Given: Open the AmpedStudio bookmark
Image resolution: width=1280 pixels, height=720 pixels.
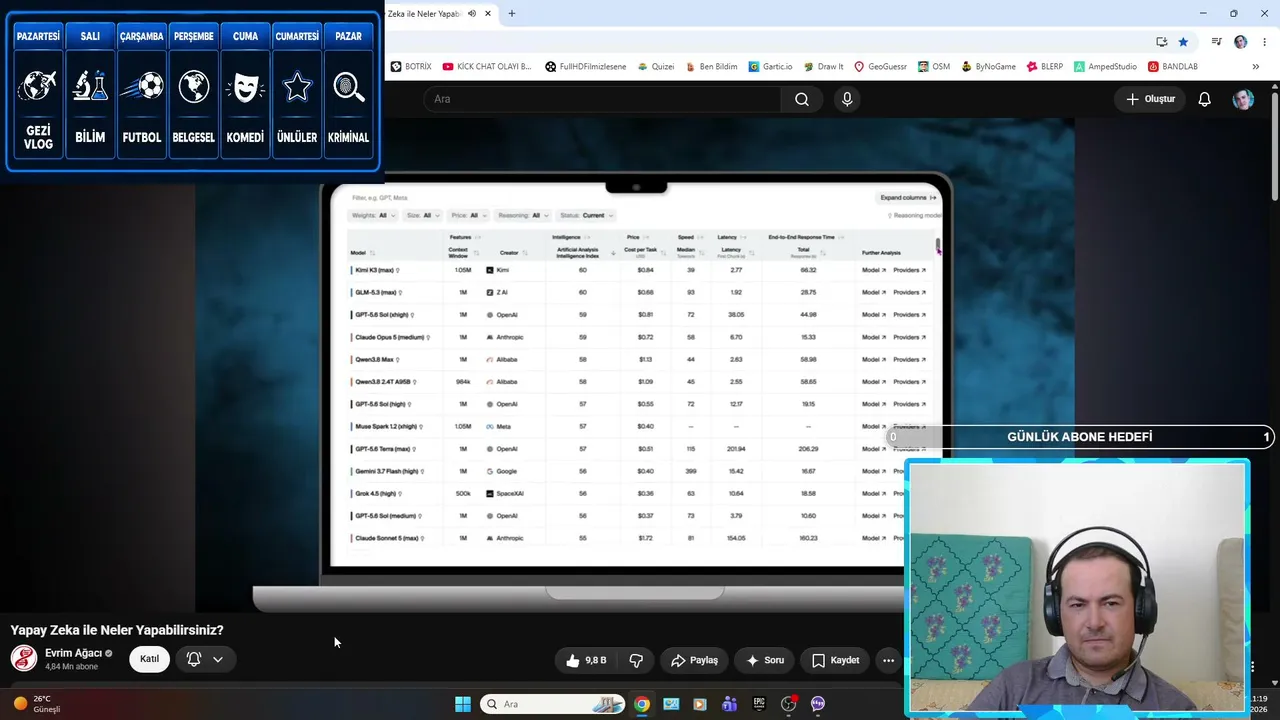Looking at the screenshot, I should click(1105, 67).
